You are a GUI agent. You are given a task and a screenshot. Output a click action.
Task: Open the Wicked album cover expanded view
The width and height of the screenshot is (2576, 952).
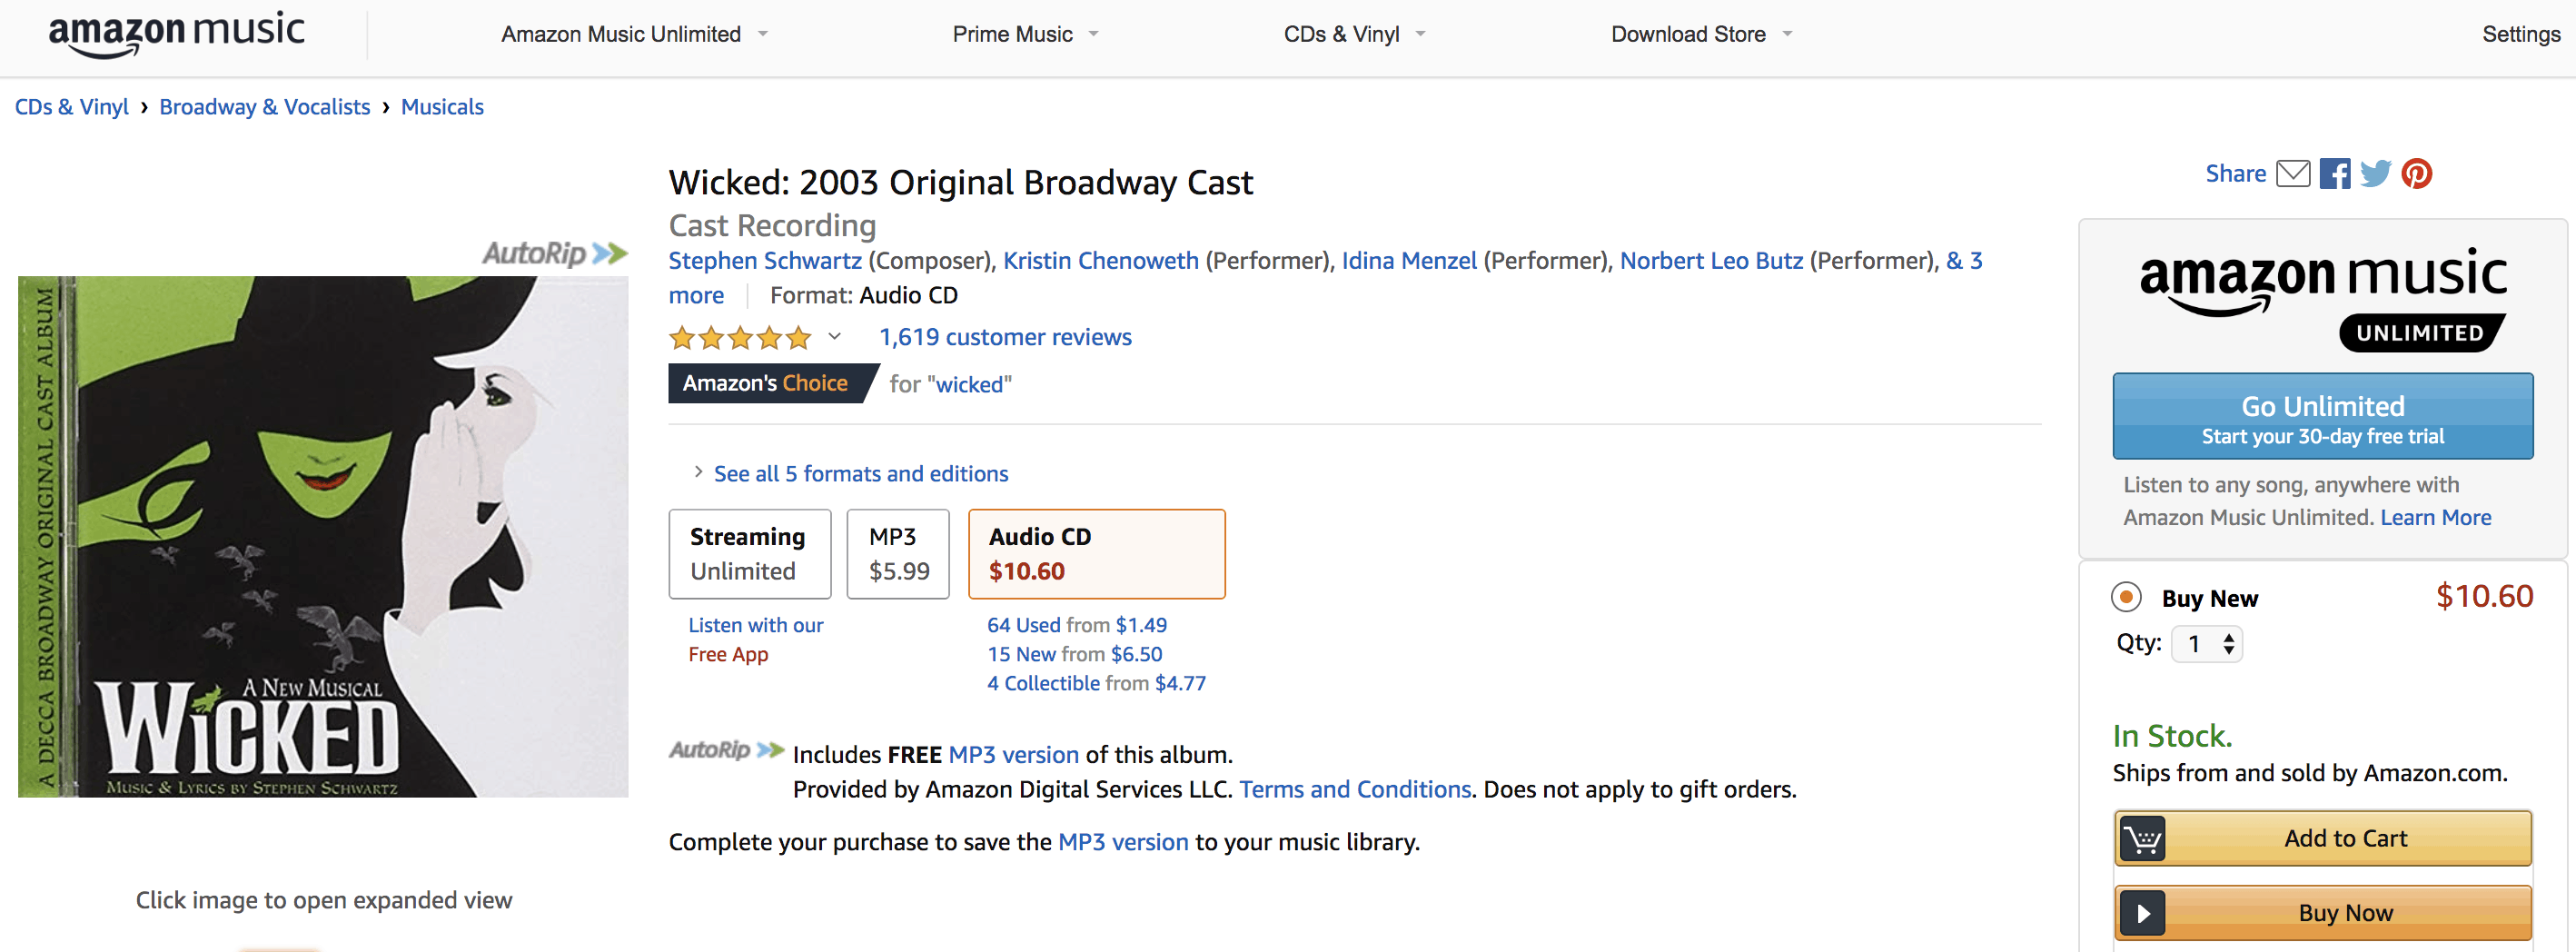[323, 536]
